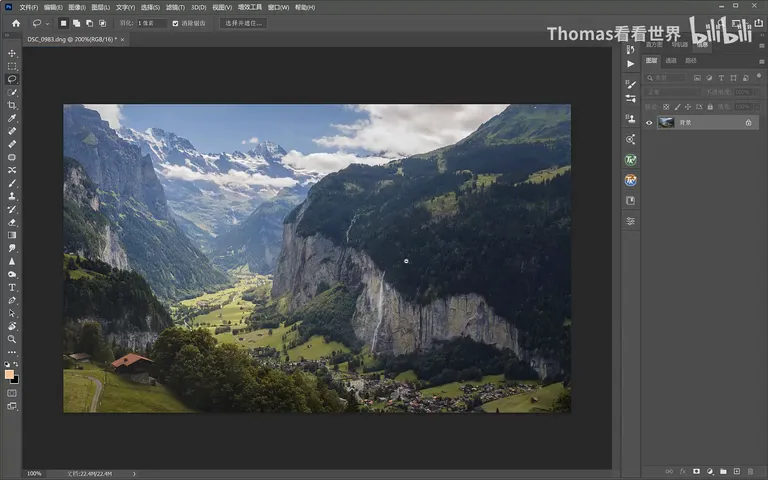This screenshot has height=480, width=768.
Task: Select the Clone Stamp tool in the toolbox
Action: tap(12, 196)
